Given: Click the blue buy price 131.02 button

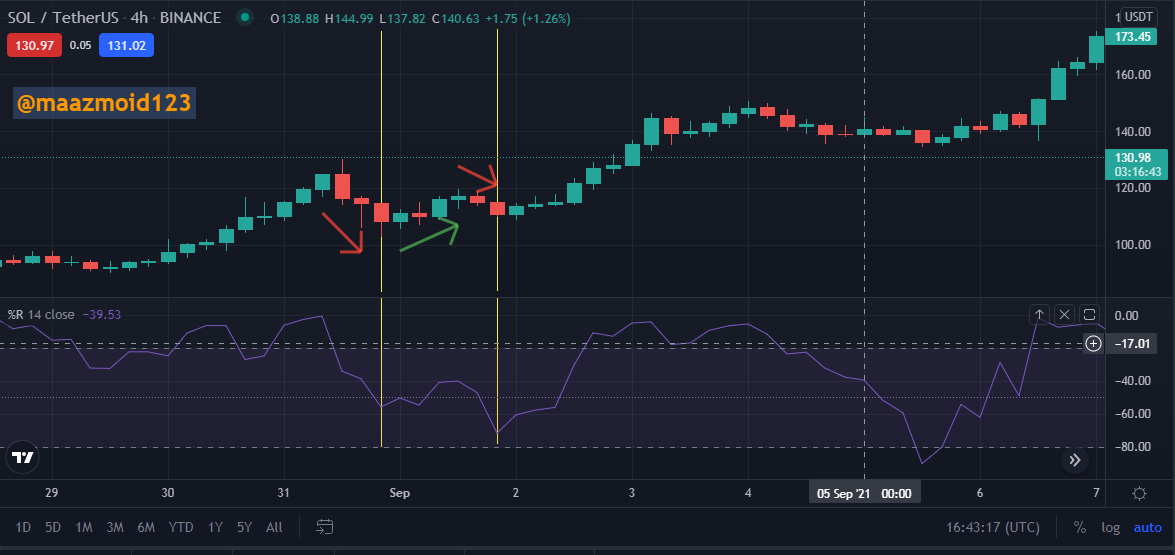Looking at the screenshot, I should point(126,46).
